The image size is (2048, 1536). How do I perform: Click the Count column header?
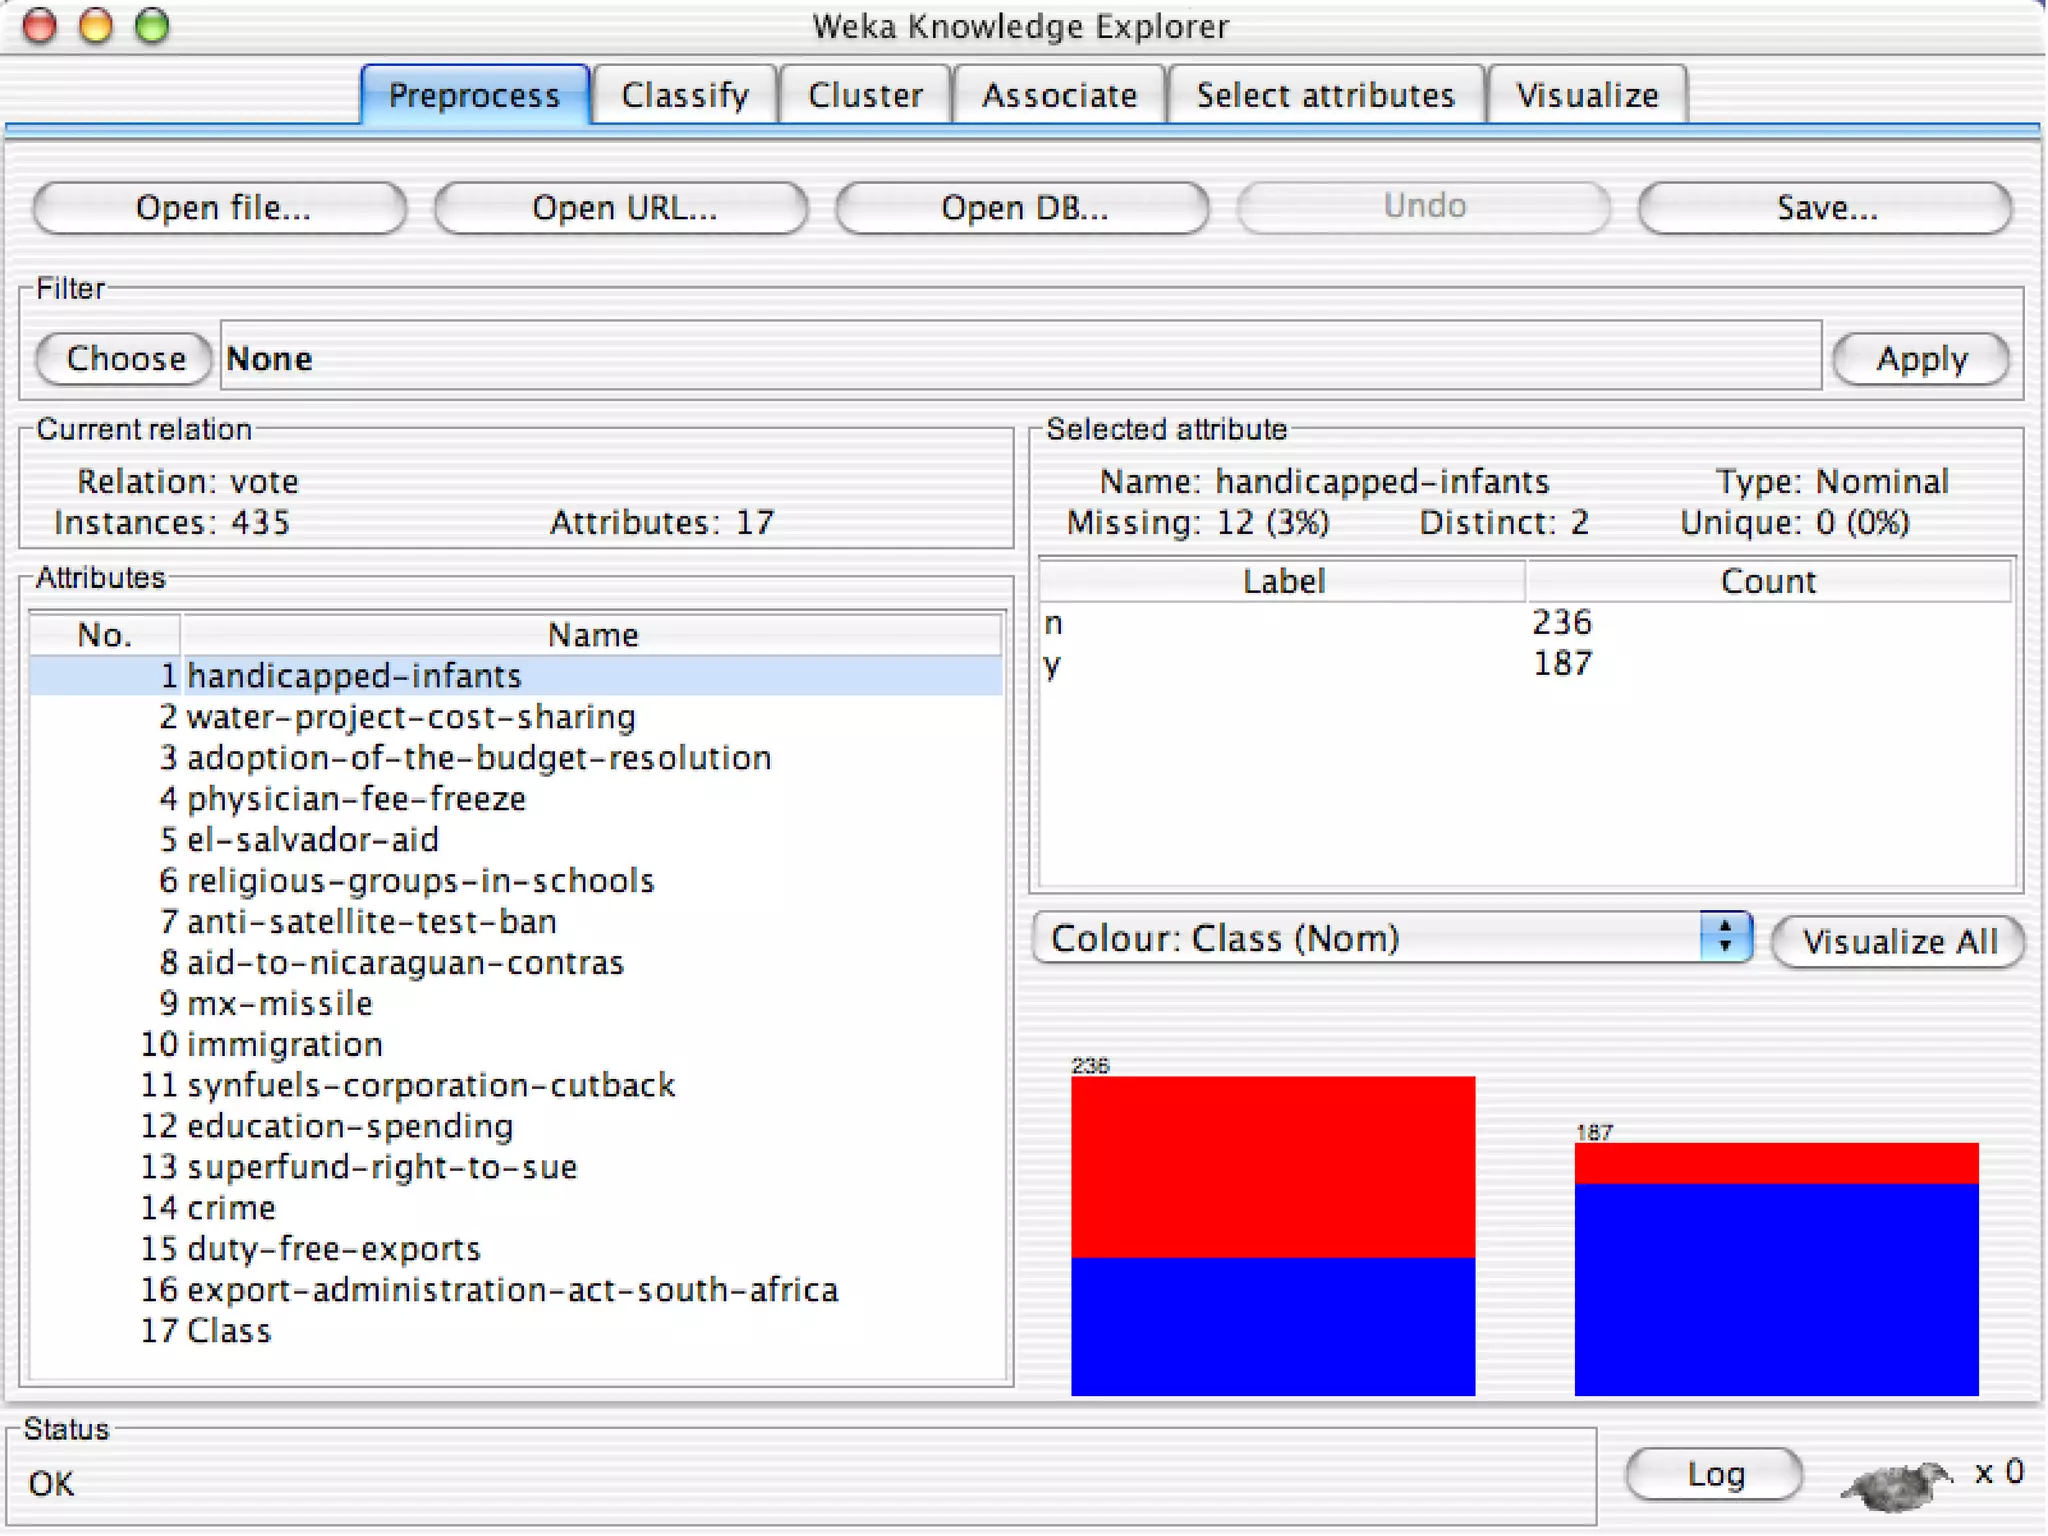(1767, 581)
